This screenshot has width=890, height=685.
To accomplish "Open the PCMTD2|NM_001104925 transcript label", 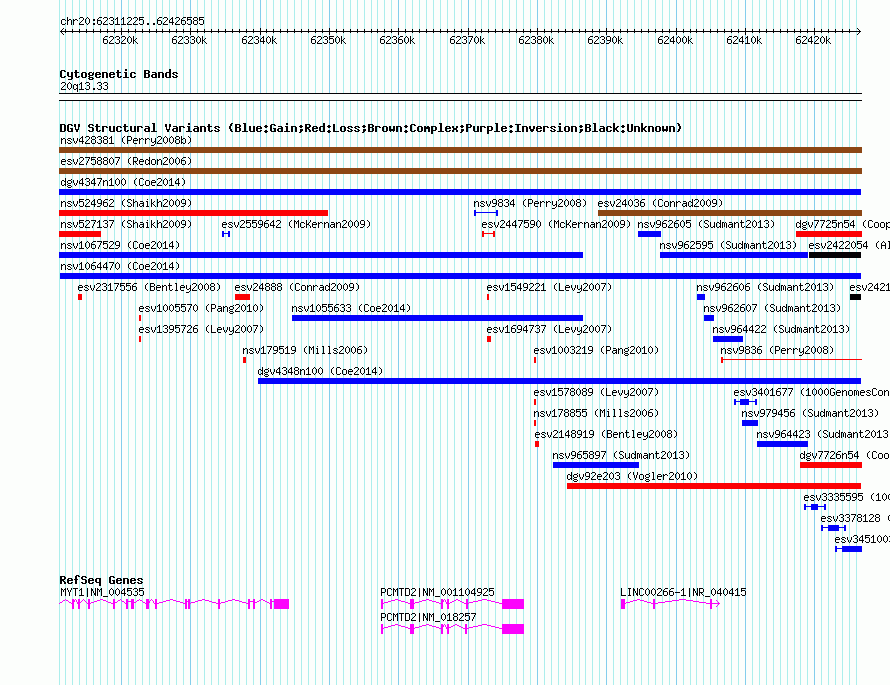I will click(437, 592).
